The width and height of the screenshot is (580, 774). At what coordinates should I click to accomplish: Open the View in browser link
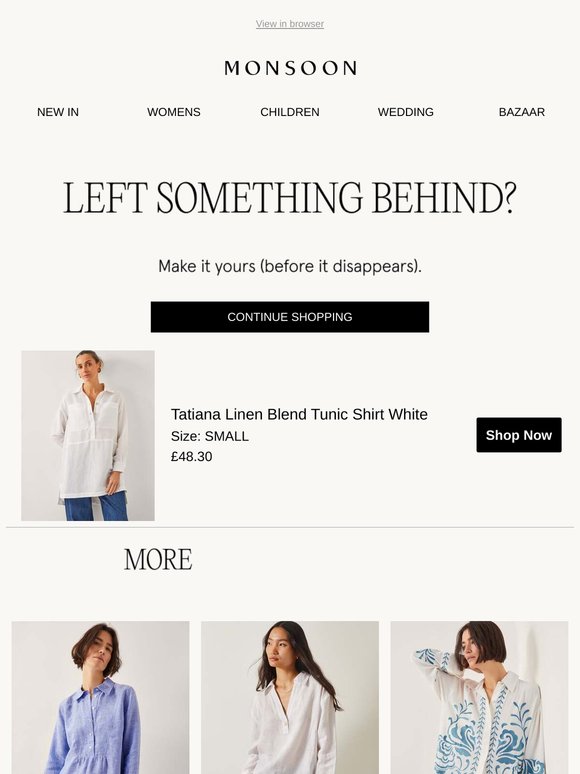[290, 24]
